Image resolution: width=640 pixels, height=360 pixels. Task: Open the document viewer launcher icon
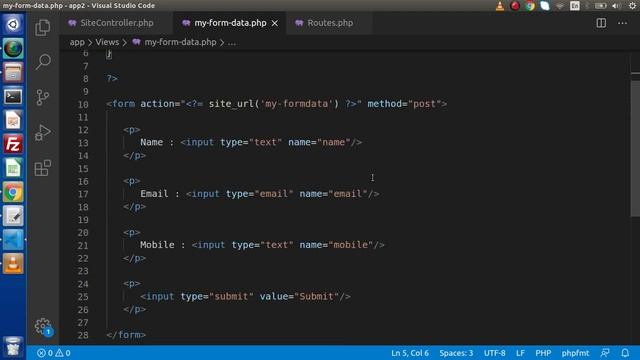click(13, 120)
